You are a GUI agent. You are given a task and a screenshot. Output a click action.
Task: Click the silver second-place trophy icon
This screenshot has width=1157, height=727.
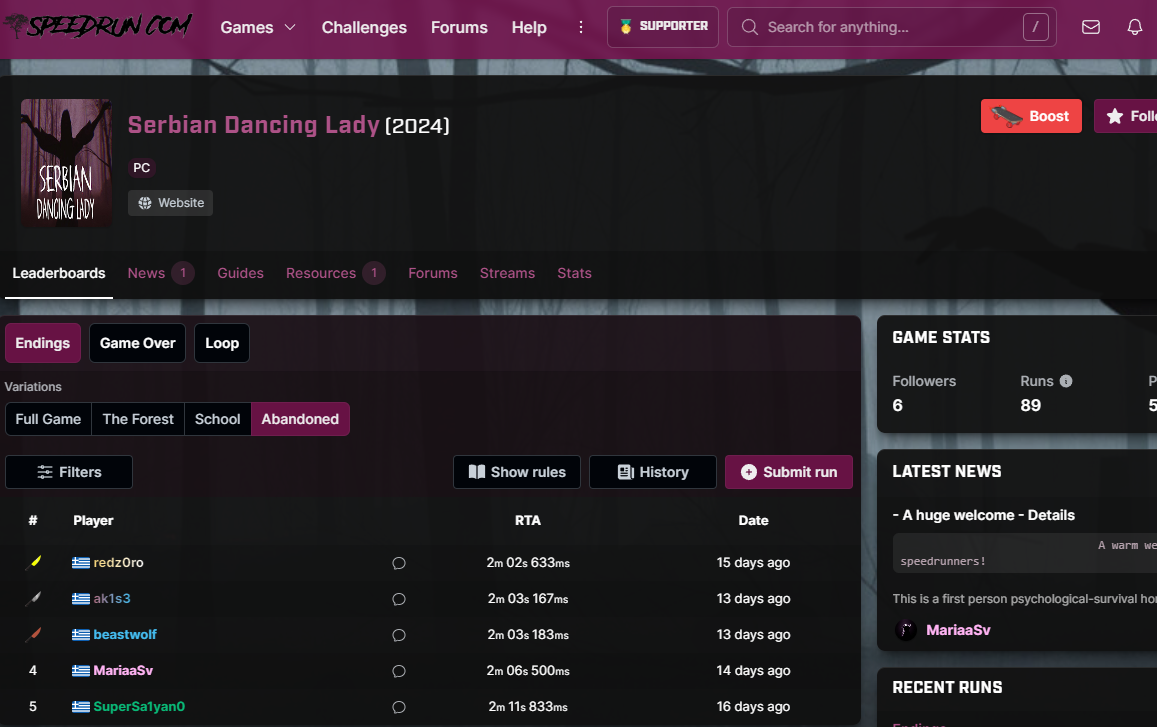point(33,599)
